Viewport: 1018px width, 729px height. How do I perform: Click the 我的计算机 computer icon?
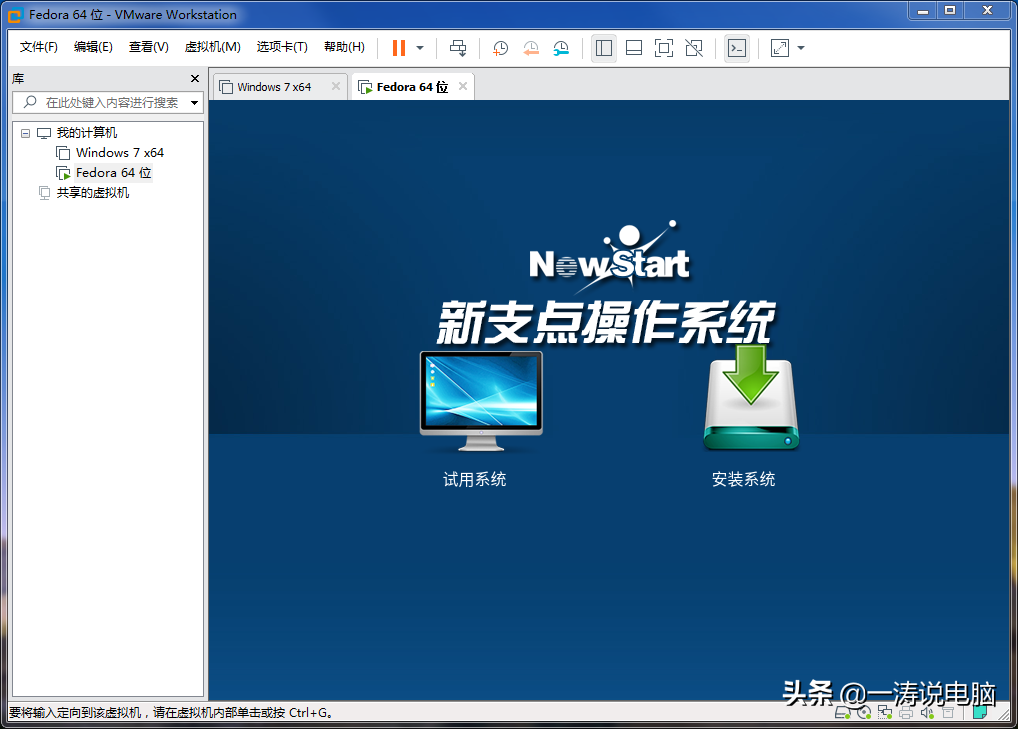(43, 134)
